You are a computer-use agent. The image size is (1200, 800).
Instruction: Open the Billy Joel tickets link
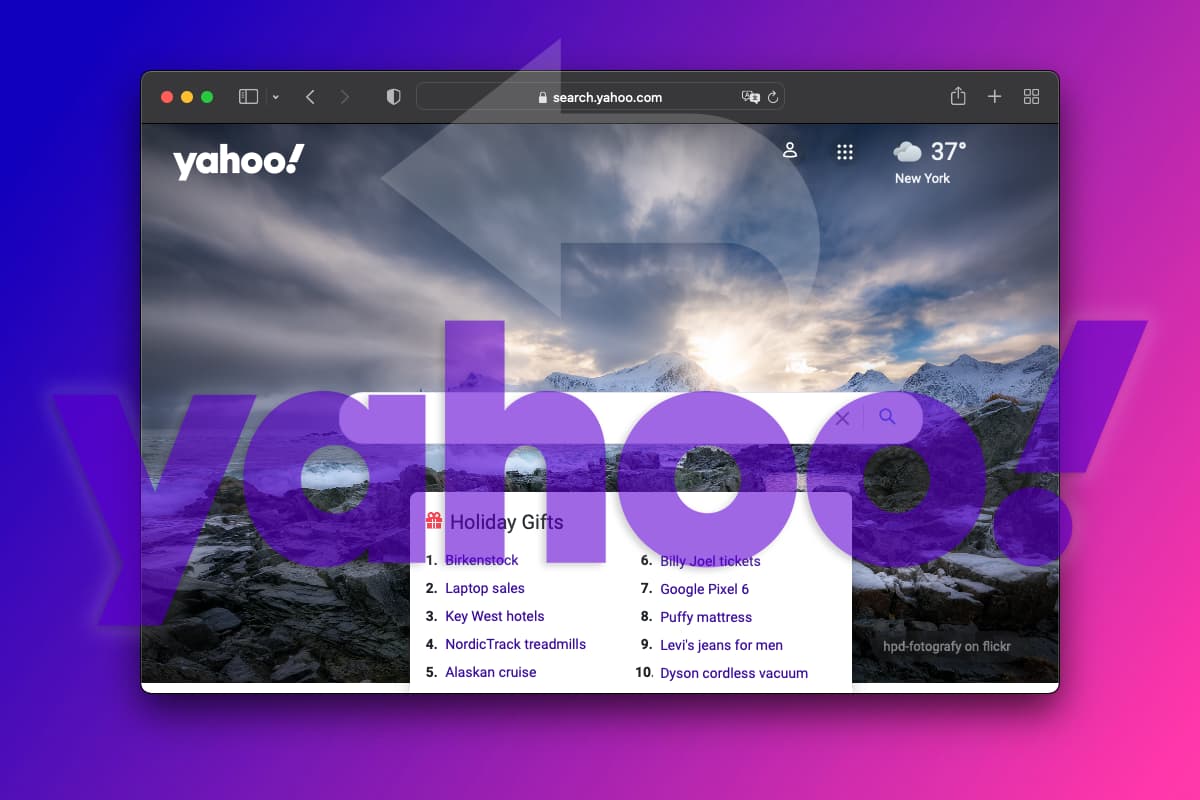(710, 561)
